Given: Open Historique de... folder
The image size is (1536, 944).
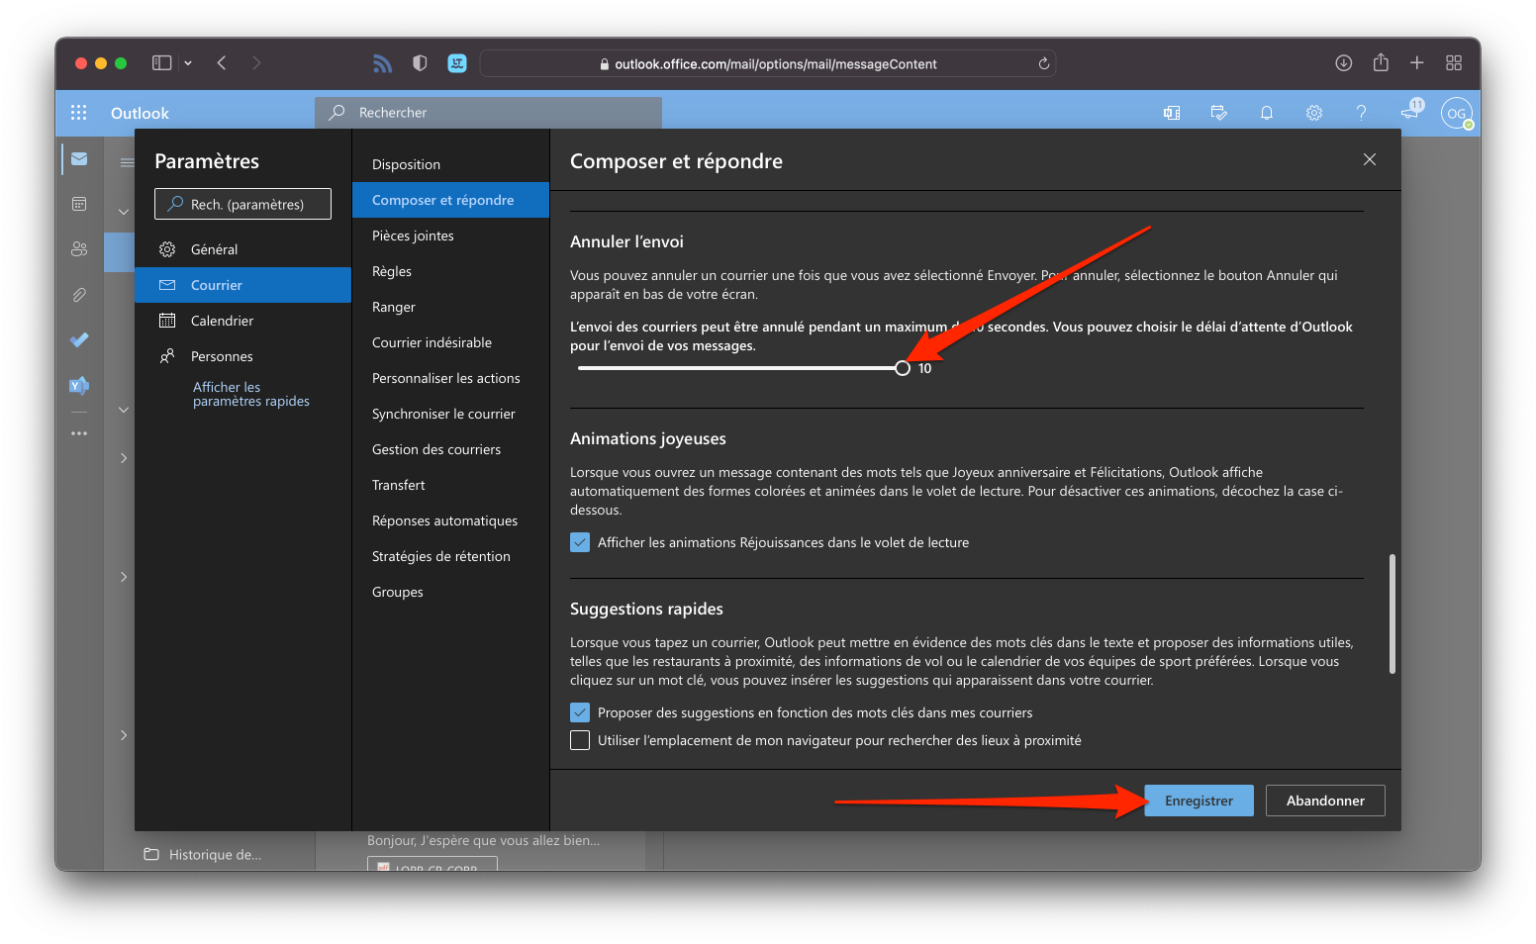Looking at the screenshot, I should coord(203,855).
